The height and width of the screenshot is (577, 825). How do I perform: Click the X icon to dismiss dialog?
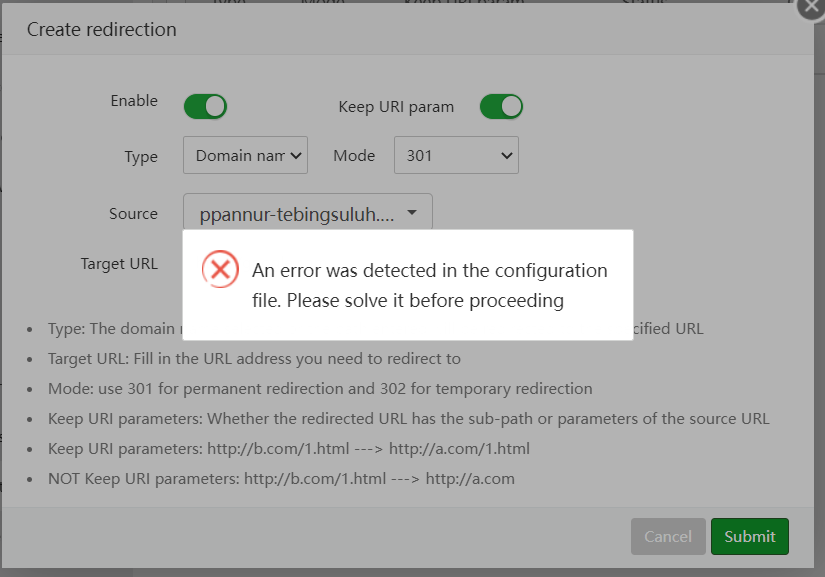click(810, 8)
